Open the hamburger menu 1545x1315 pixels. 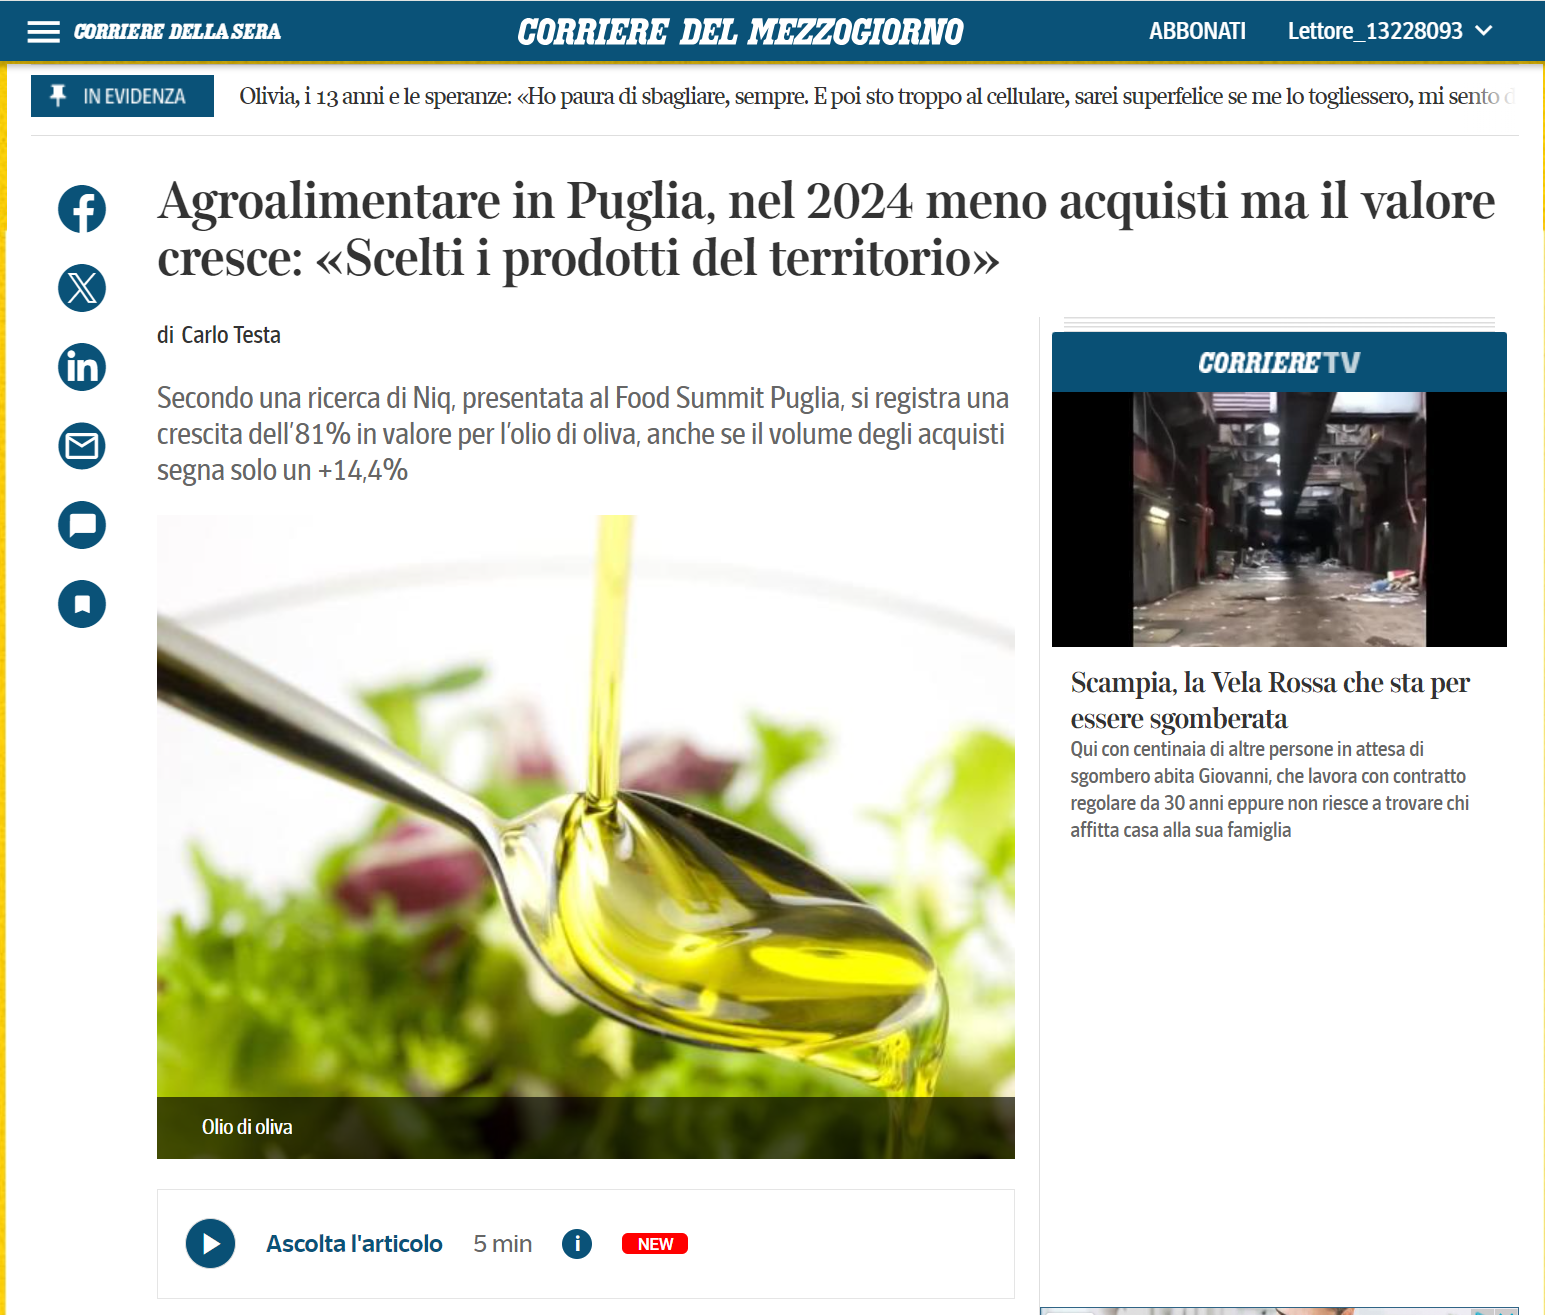[x=43, y=32]
